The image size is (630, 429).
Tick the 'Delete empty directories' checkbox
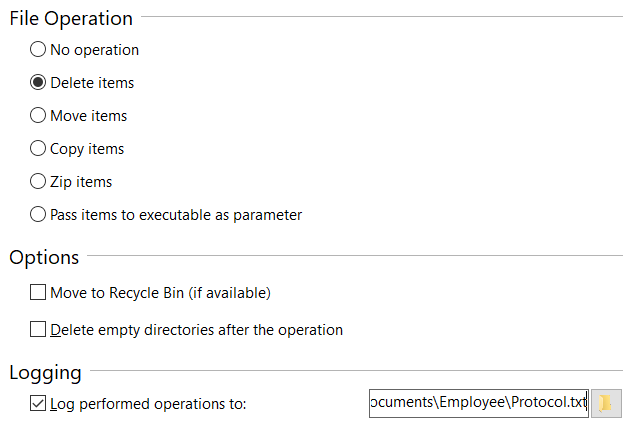[x=38, y=329]
